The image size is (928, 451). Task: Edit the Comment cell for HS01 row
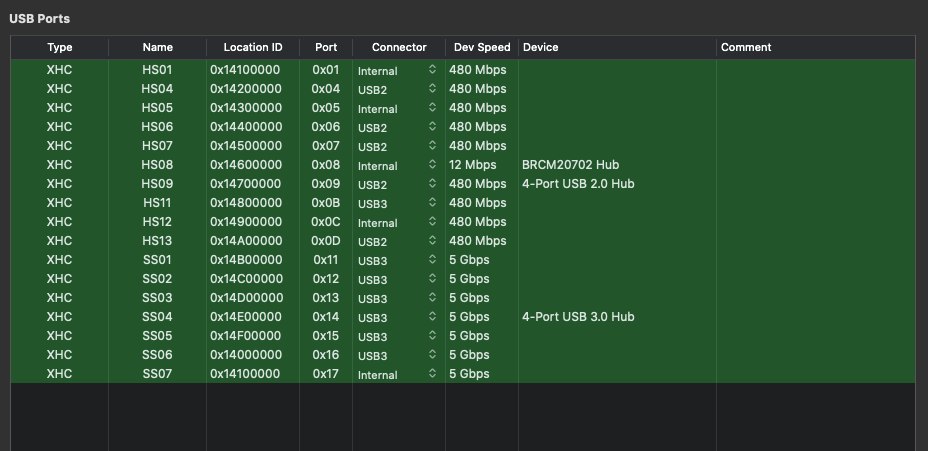click(816, 70)
